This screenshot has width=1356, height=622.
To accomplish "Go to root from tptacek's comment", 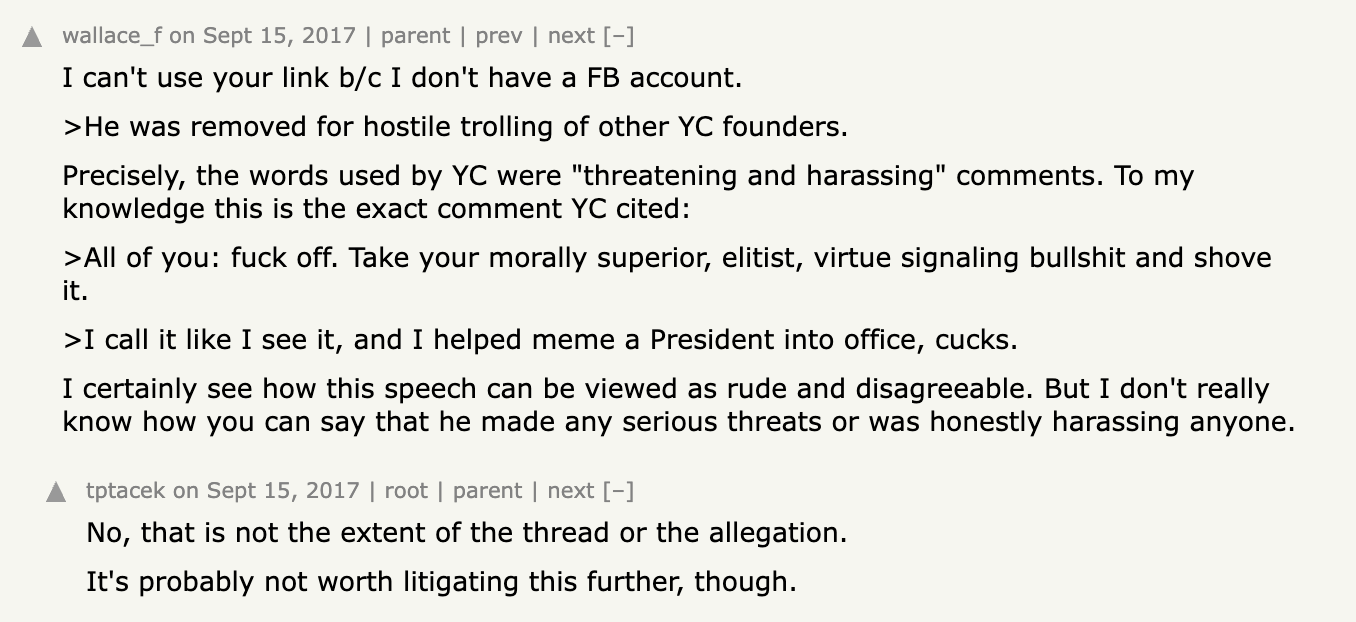I will tap(406, 491).
